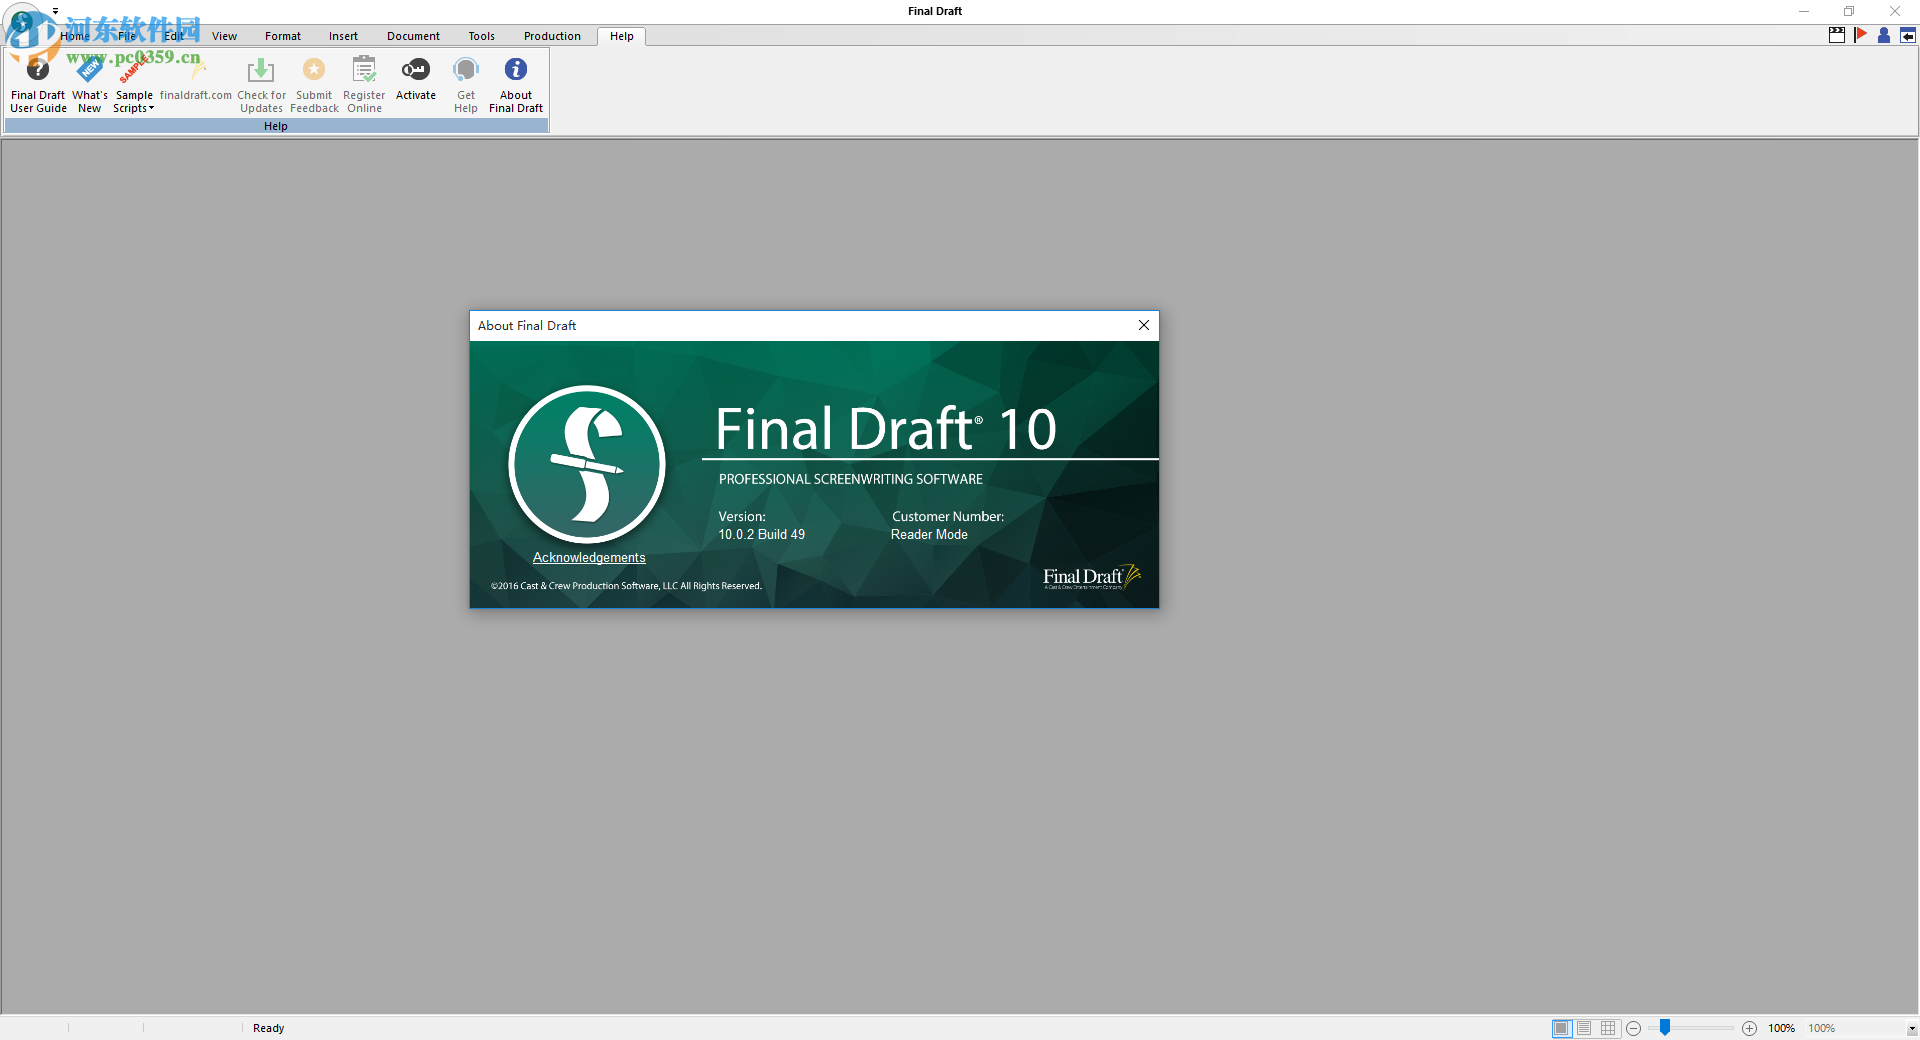Click the red flag icon at top right

click(x=1860, y=35)
